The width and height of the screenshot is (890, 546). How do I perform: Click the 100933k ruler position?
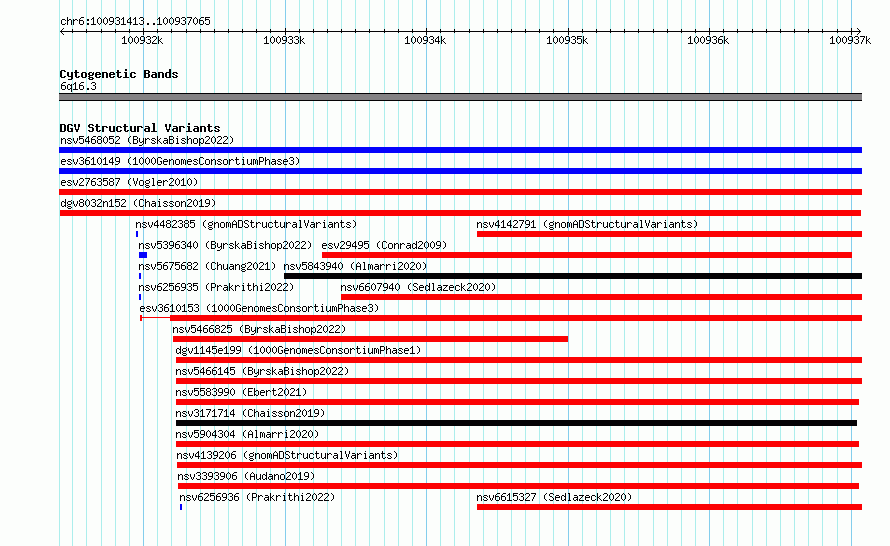[x=284, y=40]
